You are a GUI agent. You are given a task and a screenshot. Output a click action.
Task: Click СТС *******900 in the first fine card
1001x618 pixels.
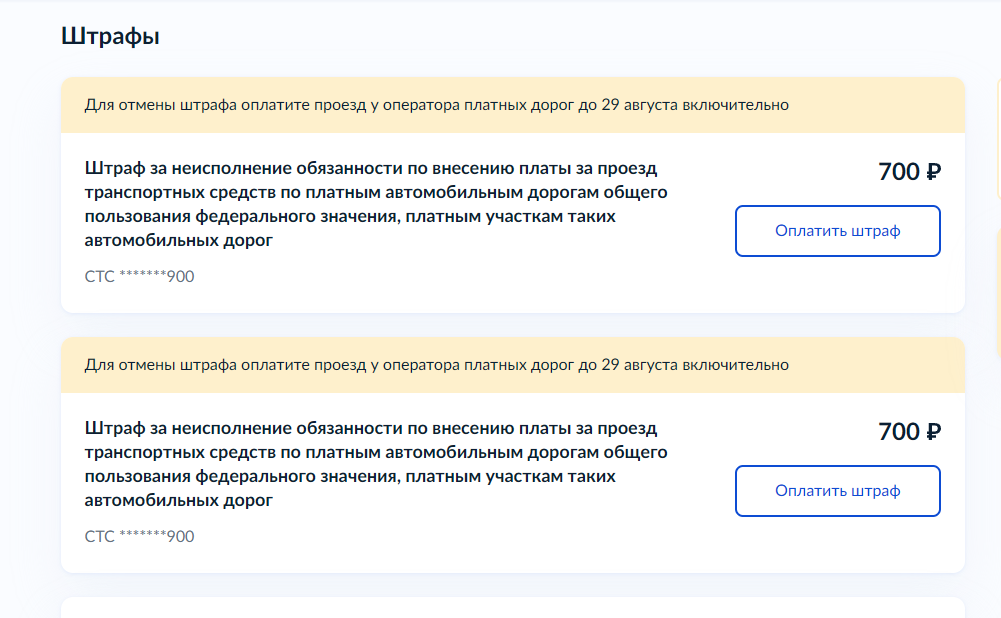coord(139,276)
